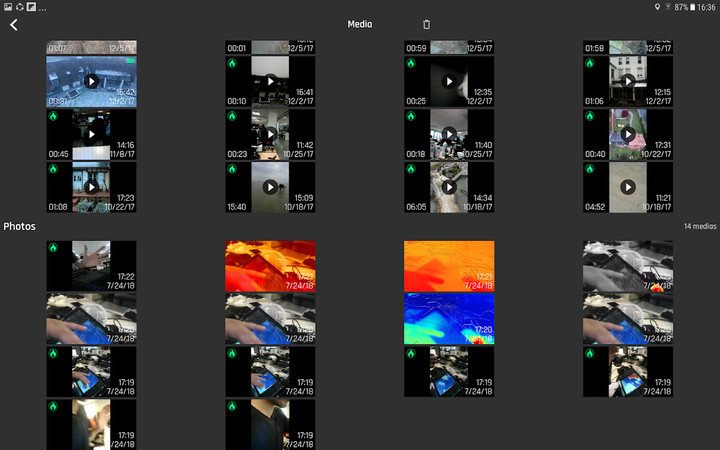The height and width of the screenshot is (450, 720).
Task: Tap the 16:36 clock in status bar
Action: coord(706,7)
